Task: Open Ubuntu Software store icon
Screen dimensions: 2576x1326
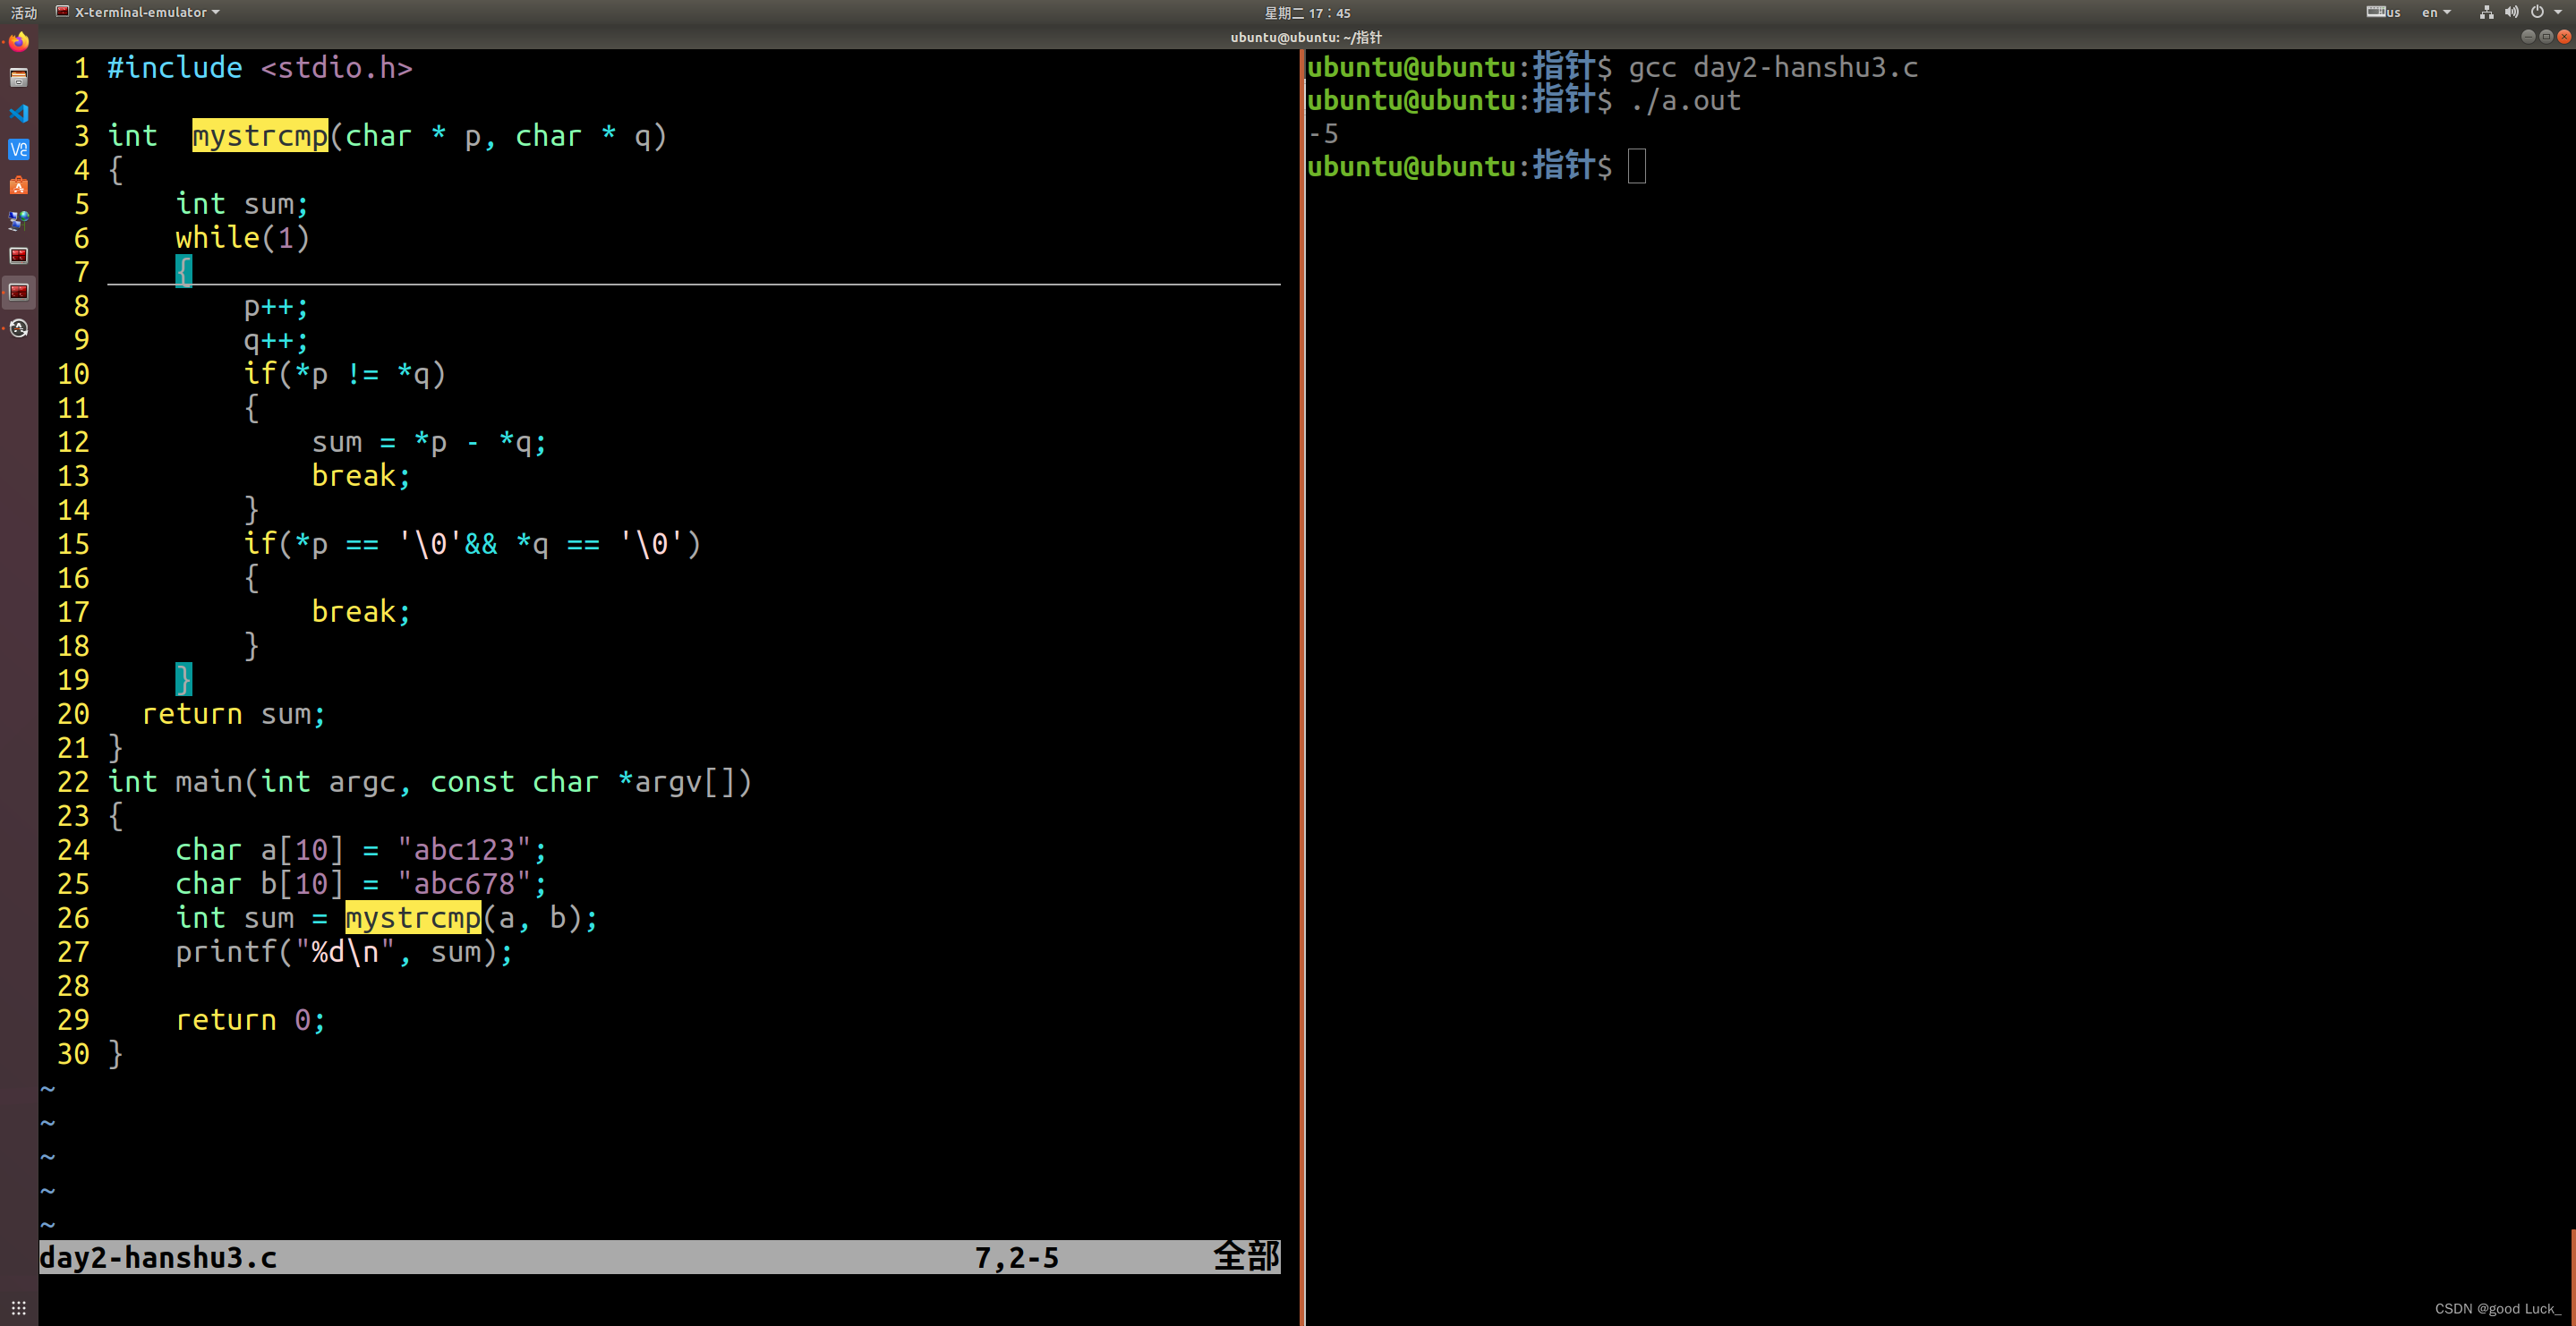Action: tap(18, 185)
